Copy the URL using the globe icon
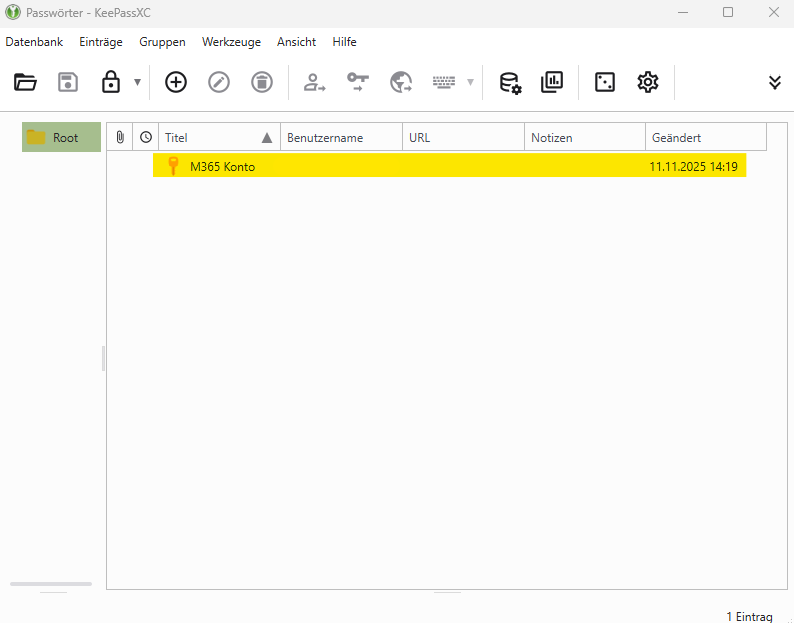 (x=401, y=82)
